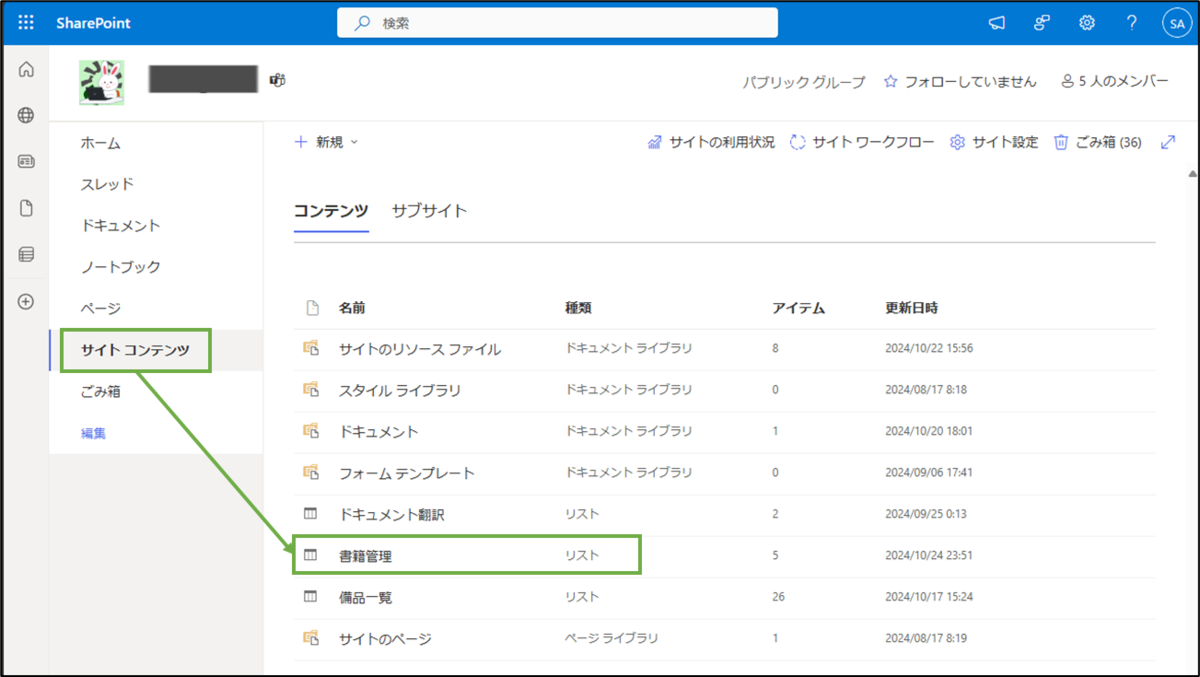Click the list icon for 備品一覧
This screenshot has width=1200, height=677.
pyautogui.click(x=310, y=596)
